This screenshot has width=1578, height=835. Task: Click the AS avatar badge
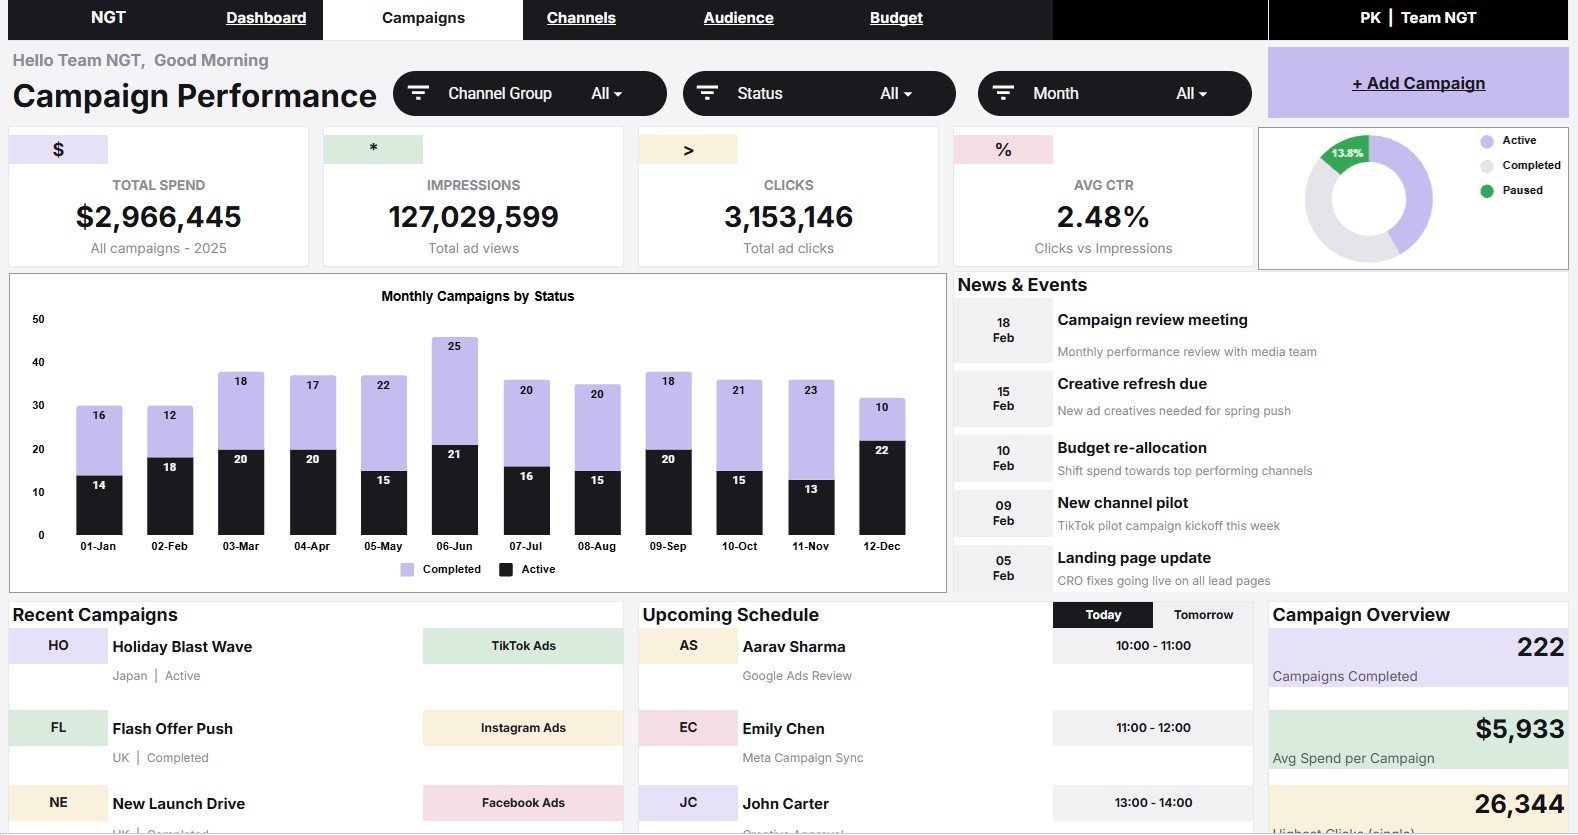coord(688,646)
